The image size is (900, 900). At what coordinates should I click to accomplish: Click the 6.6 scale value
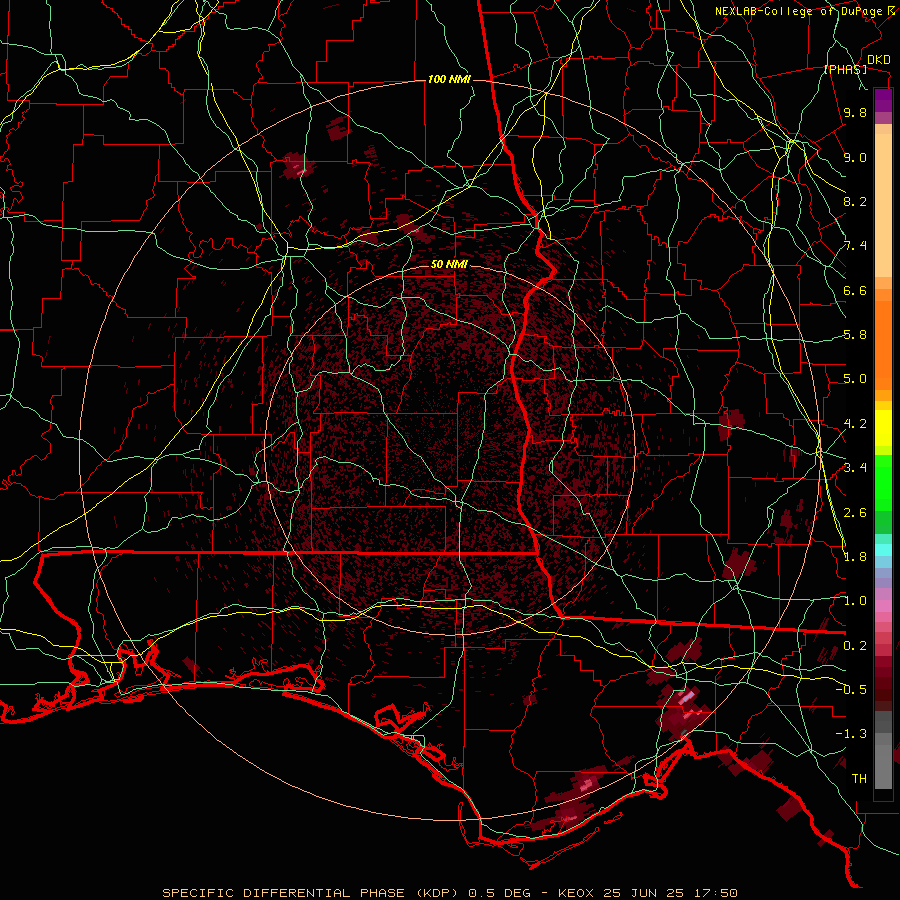point(855,290)
